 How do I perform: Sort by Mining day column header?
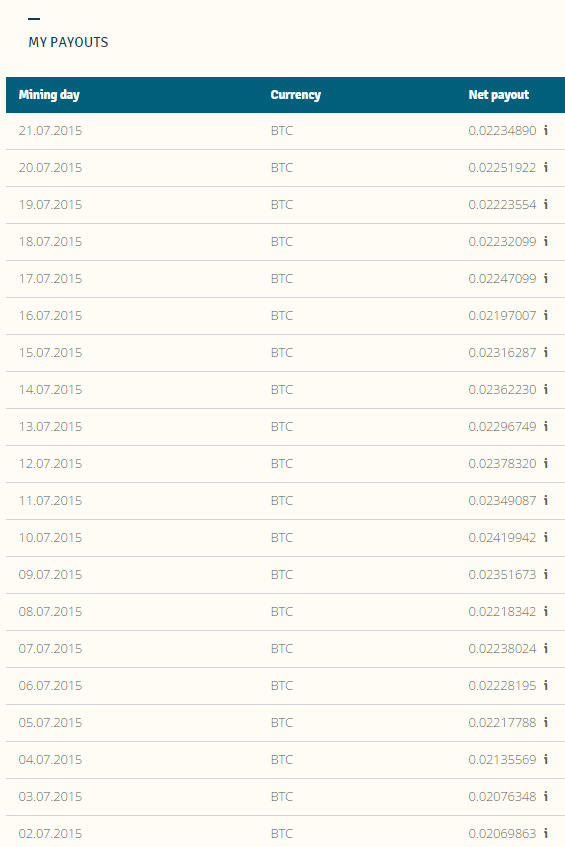49,95
